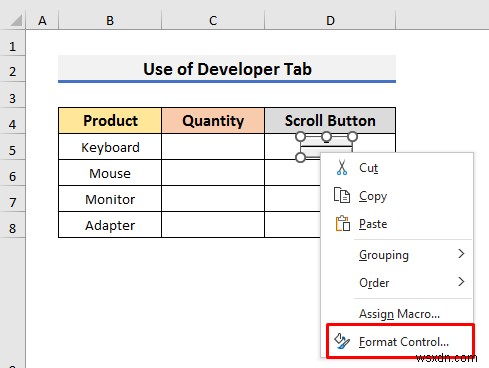
Task: Expand the Grouping submenu arrow
Action: click(461, 254)
